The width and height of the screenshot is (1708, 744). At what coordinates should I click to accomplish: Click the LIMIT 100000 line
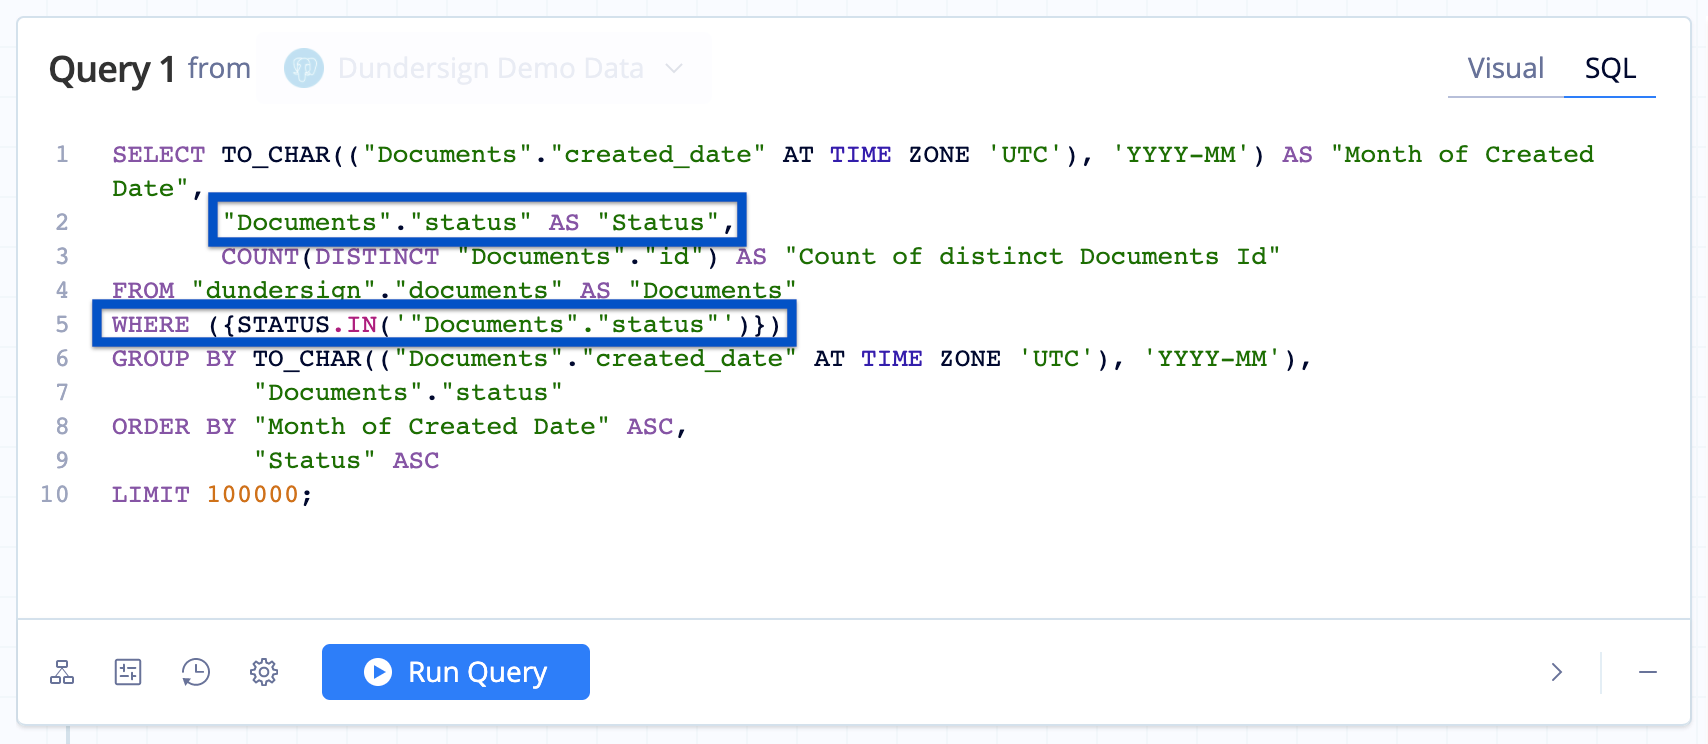click(x=212, y=495)
